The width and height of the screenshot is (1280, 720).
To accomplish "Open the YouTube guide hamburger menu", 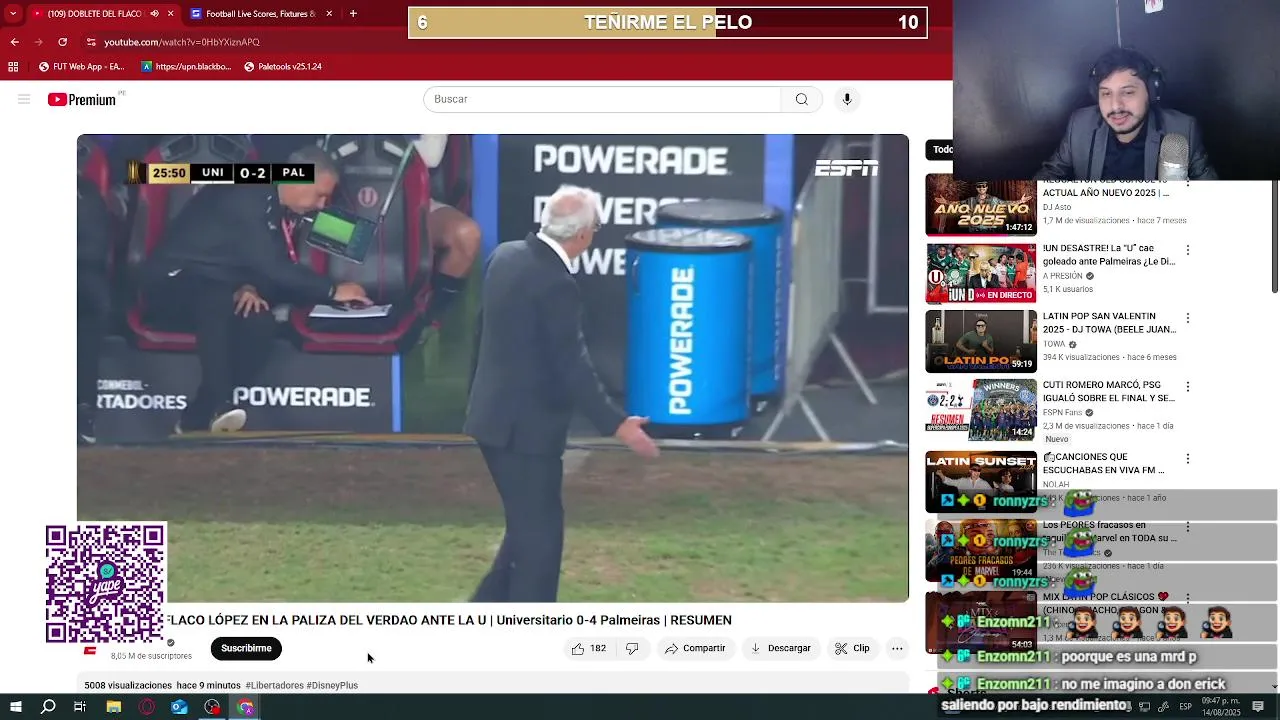I will click(x=24, y=99).
